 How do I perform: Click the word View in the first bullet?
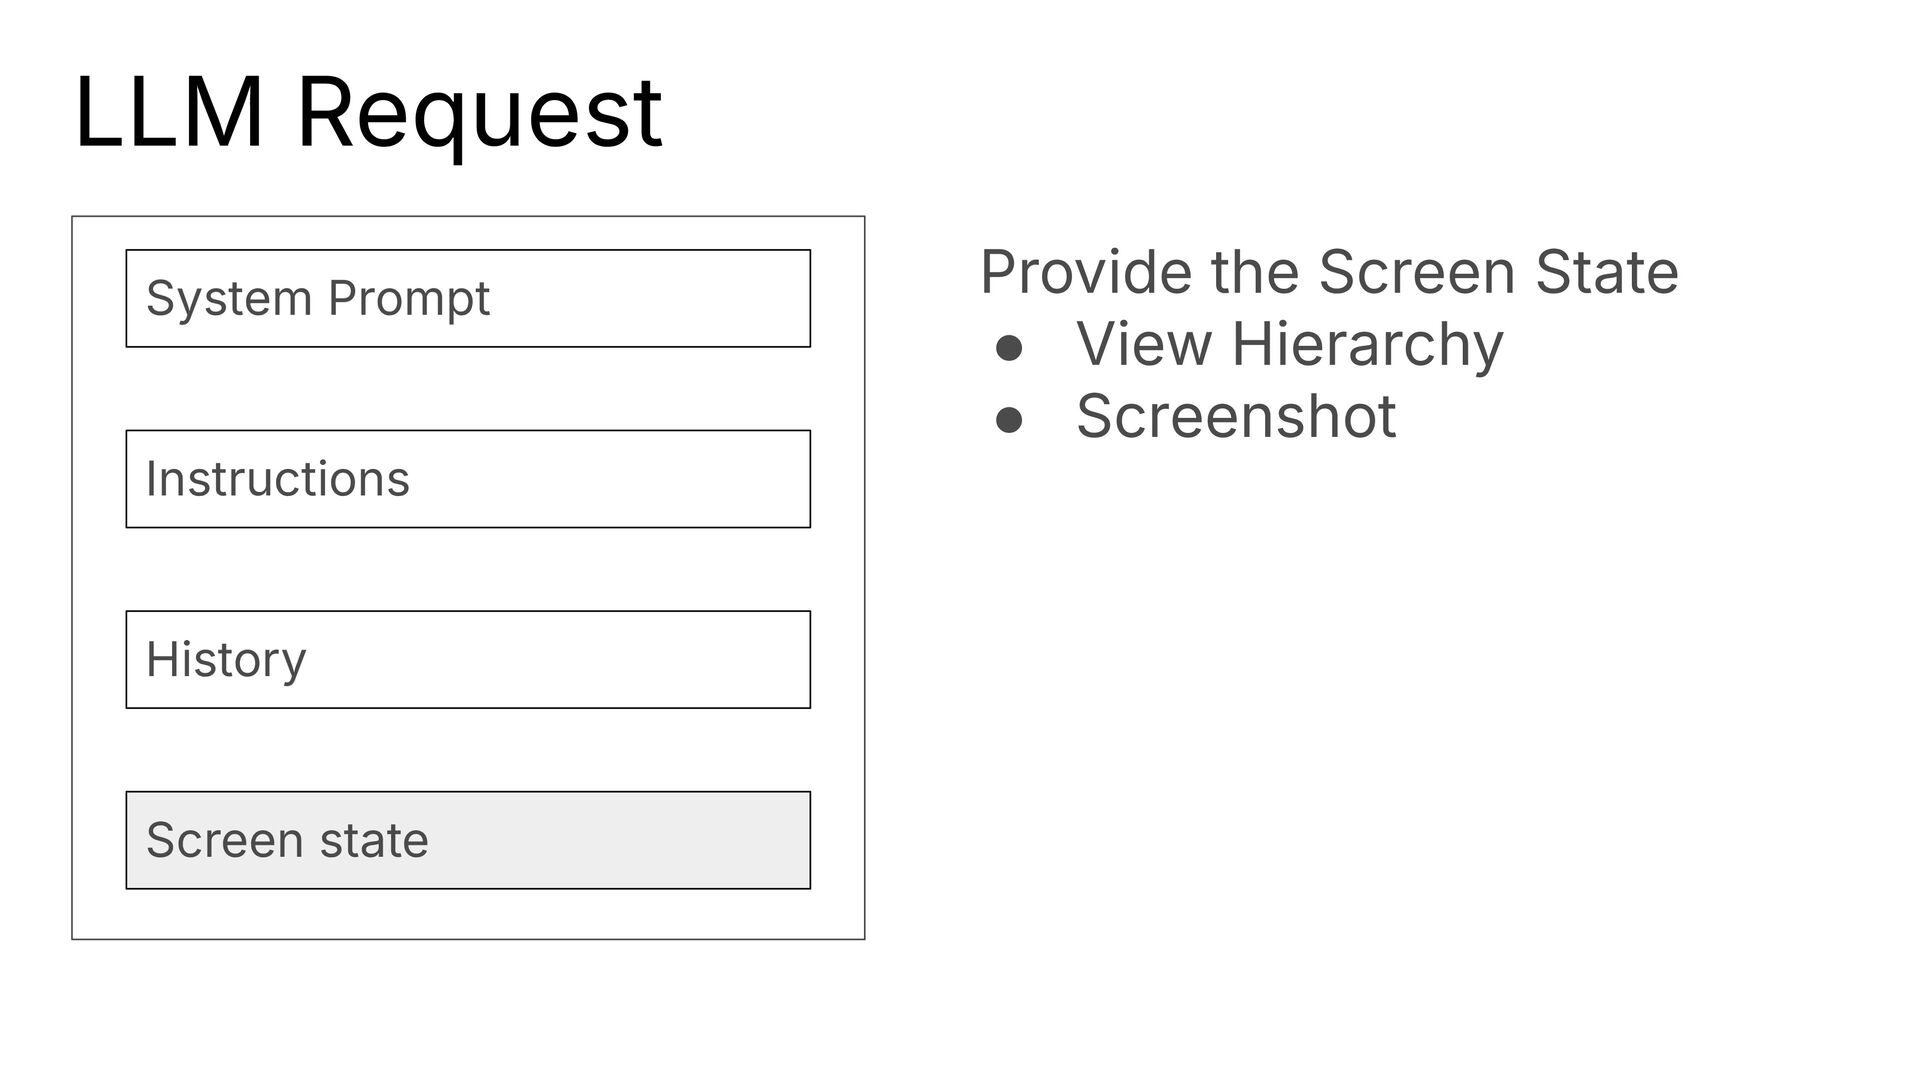coord(1144,344)
